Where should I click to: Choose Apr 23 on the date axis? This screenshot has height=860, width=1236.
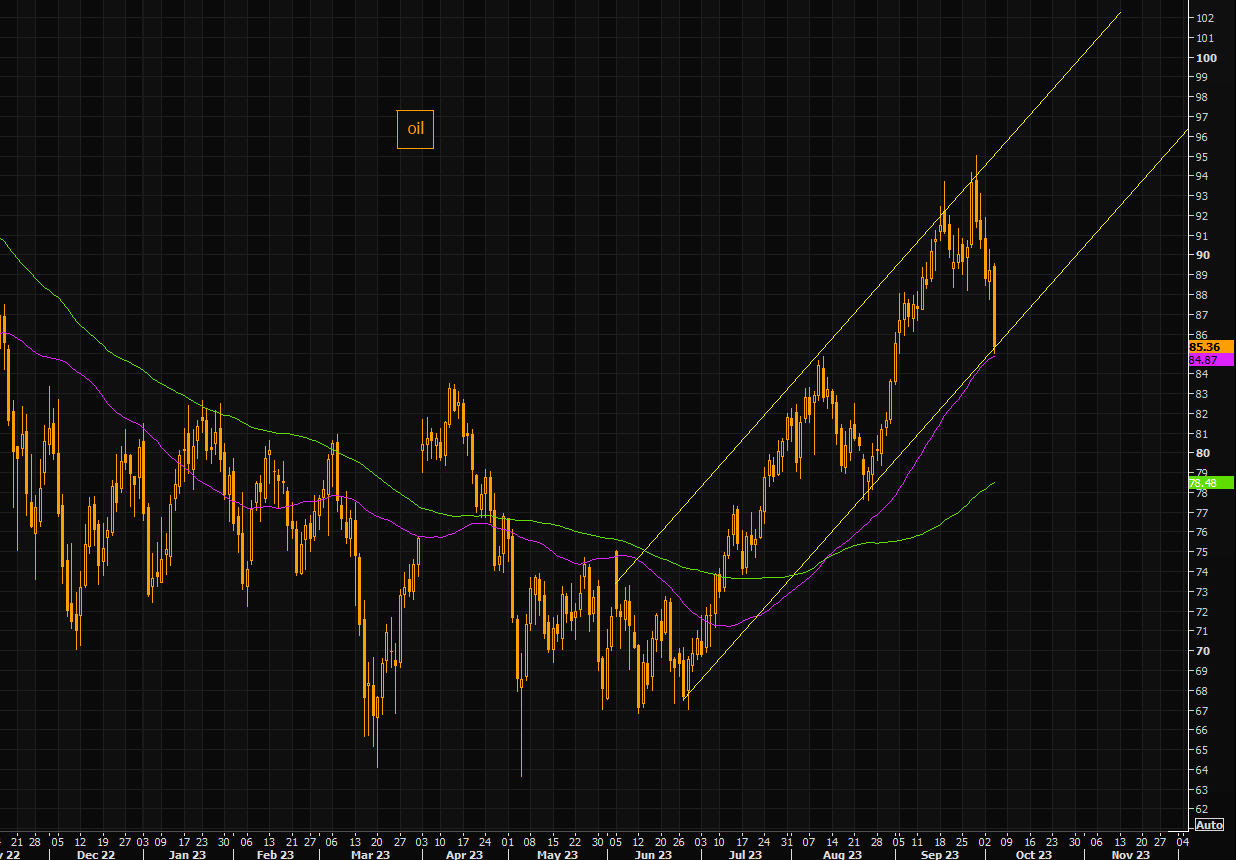click(x=463, y=855)
